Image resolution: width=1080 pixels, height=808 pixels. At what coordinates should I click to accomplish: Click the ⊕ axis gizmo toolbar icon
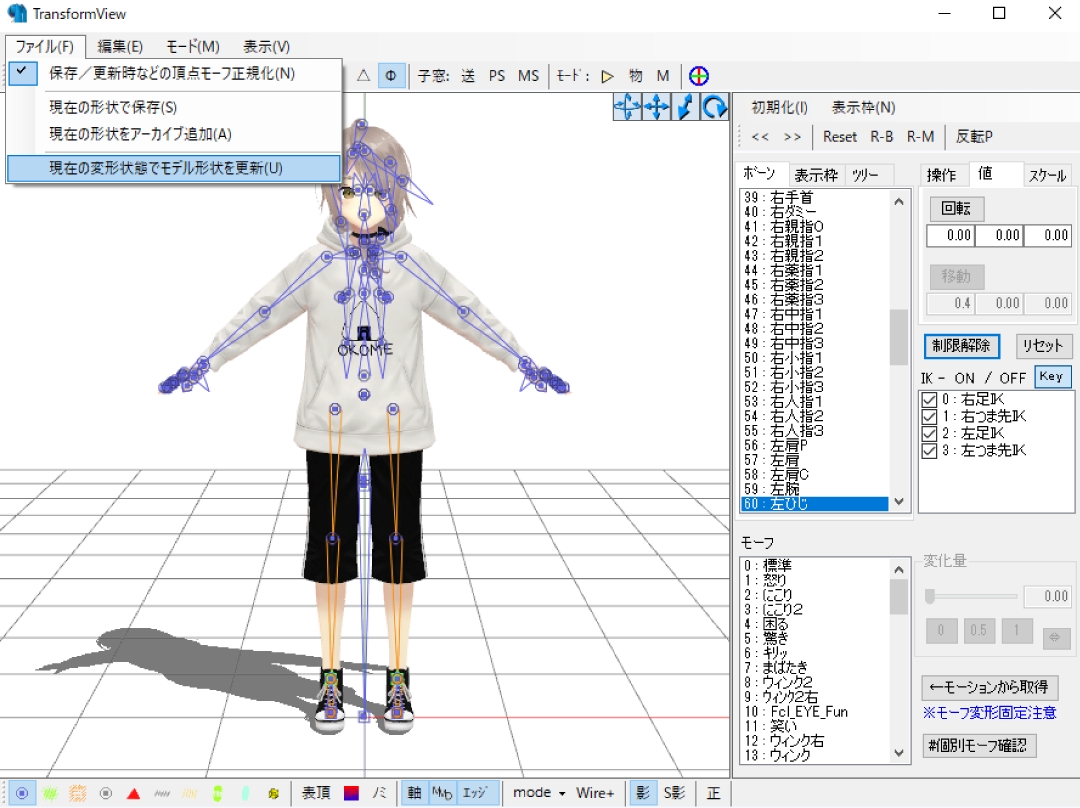point(698,74)
